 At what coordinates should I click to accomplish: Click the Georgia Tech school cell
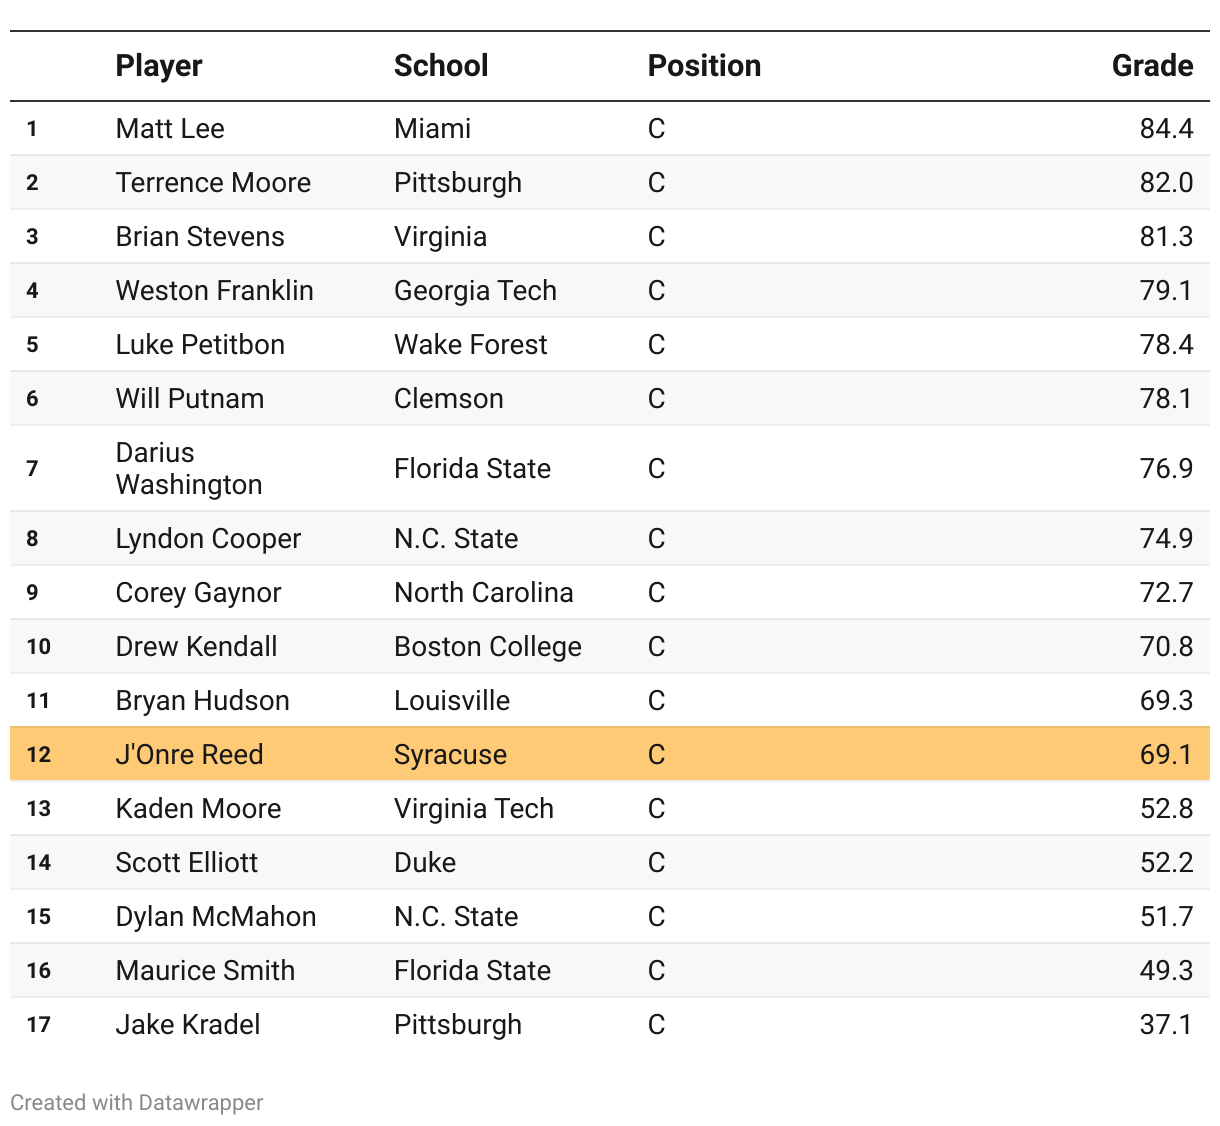[x=475, y=291]
